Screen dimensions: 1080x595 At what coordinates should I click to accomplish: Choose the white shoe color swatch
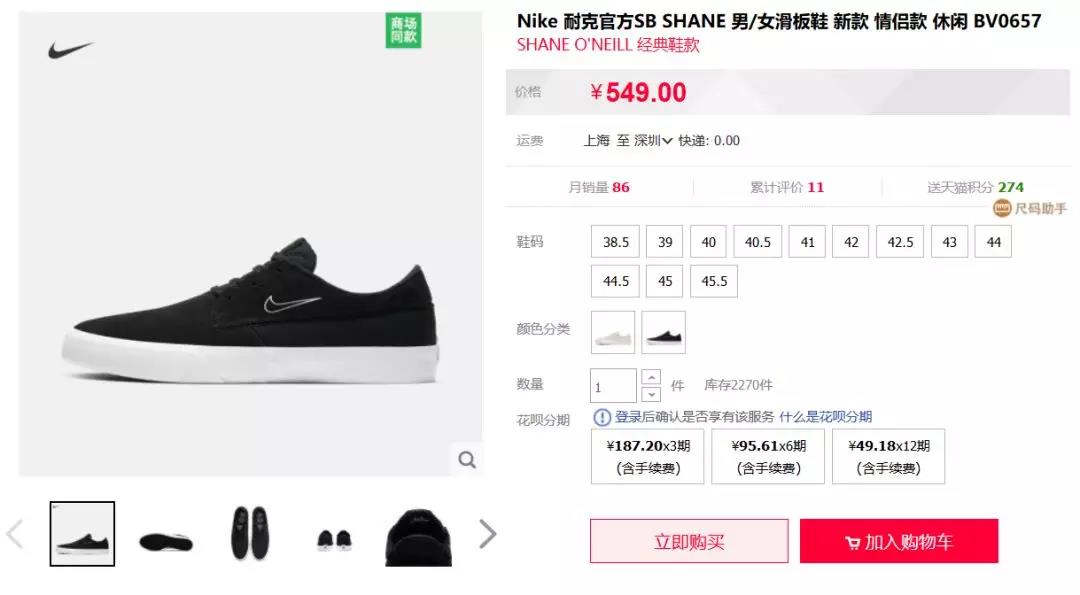pyautogui.click(x=613, y=333)
